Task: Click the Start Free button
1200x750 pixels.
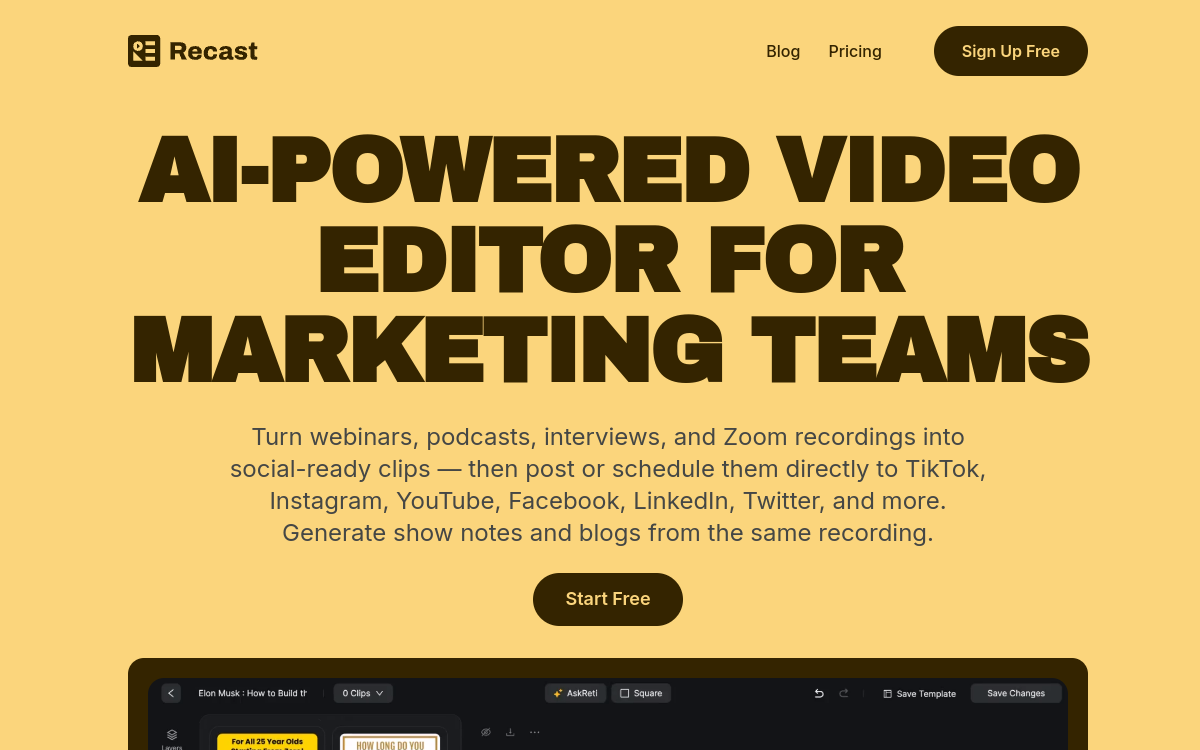Action: 608,599
